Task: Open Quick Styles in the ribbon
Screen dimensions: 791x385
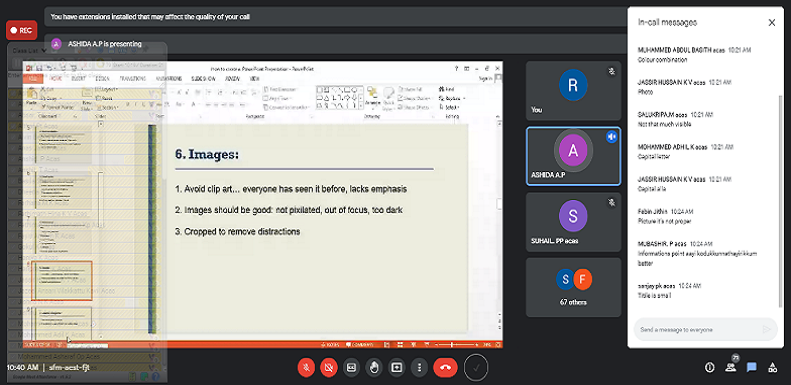Action: point(388,97)
